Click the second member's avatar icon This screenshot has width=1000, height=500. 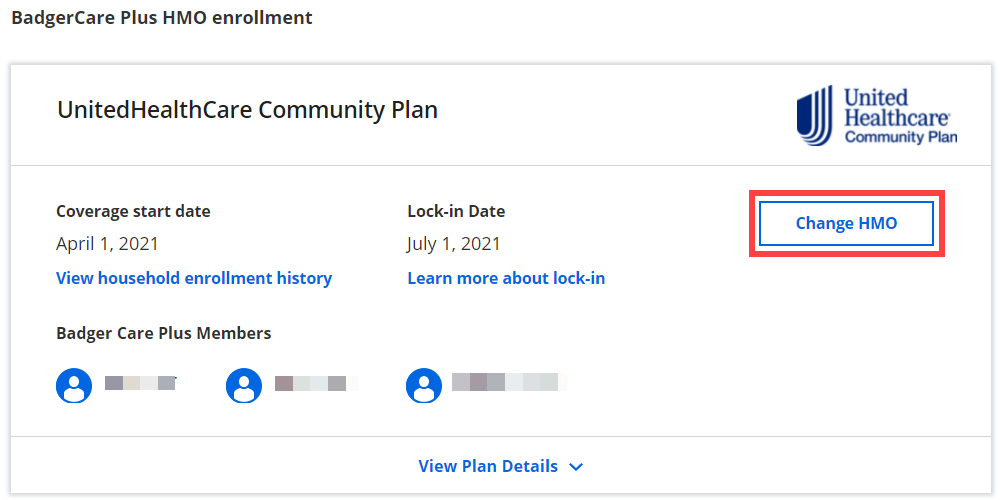click(244, 385)
